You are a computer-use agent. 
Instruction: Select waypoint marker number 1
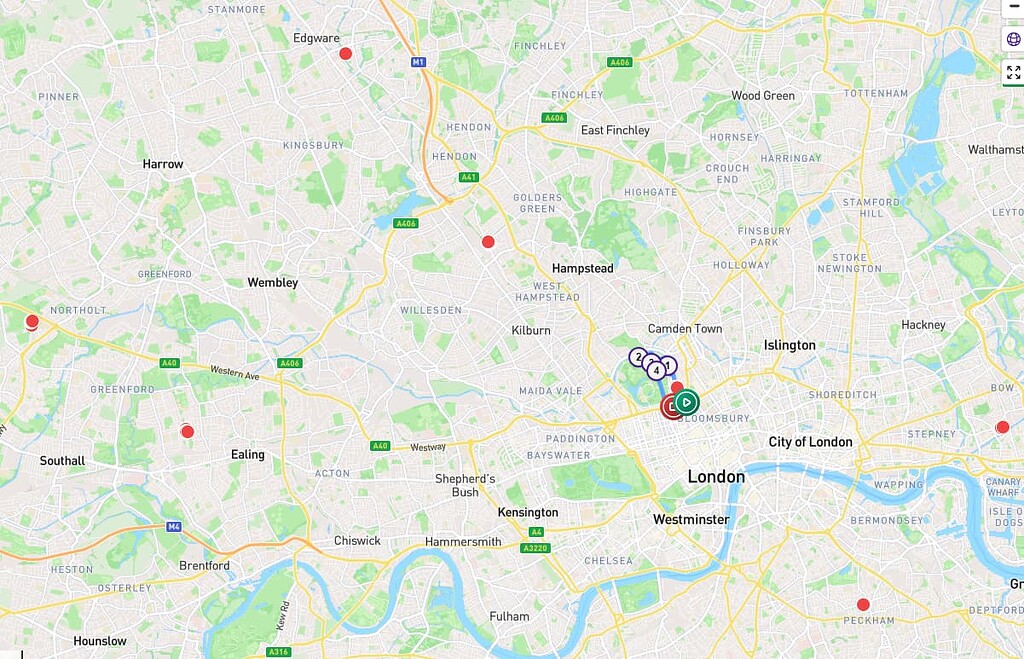pos(667,365)
